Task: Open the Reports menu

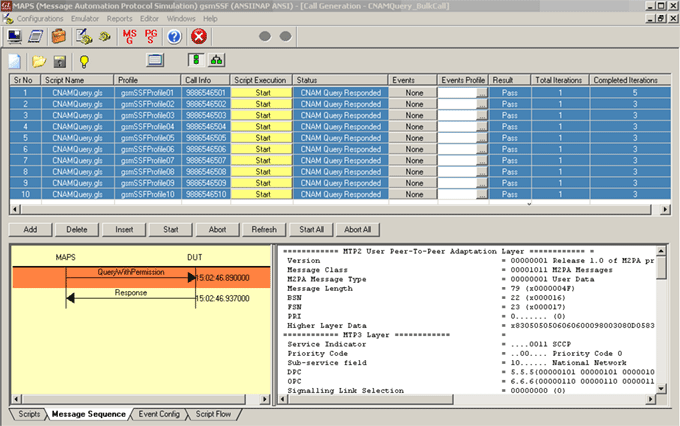Action: pyautogui.click(x=119, y=18)
